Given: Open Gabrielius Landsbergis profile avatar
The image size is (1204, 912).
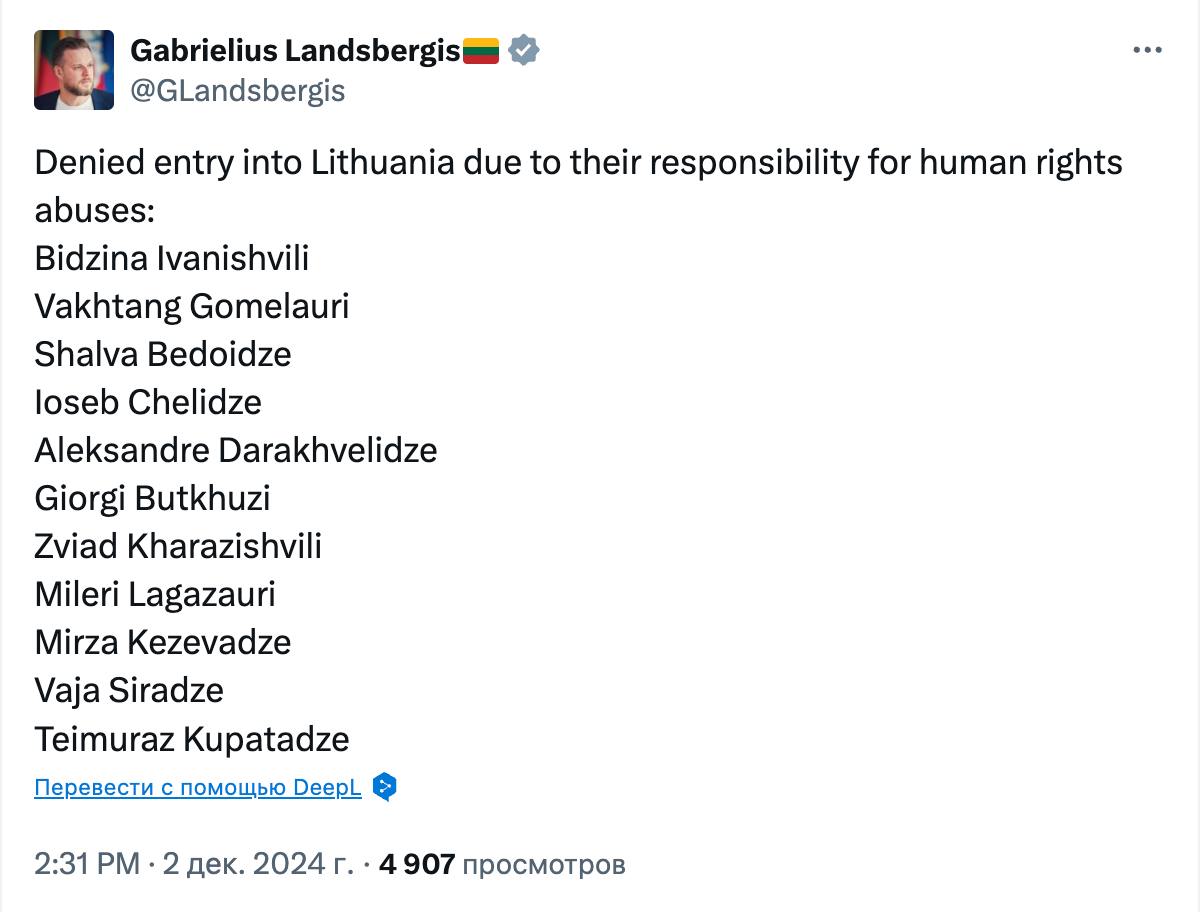Looking at the screenshot, I should pyautogui.click(x=74, y=70).
